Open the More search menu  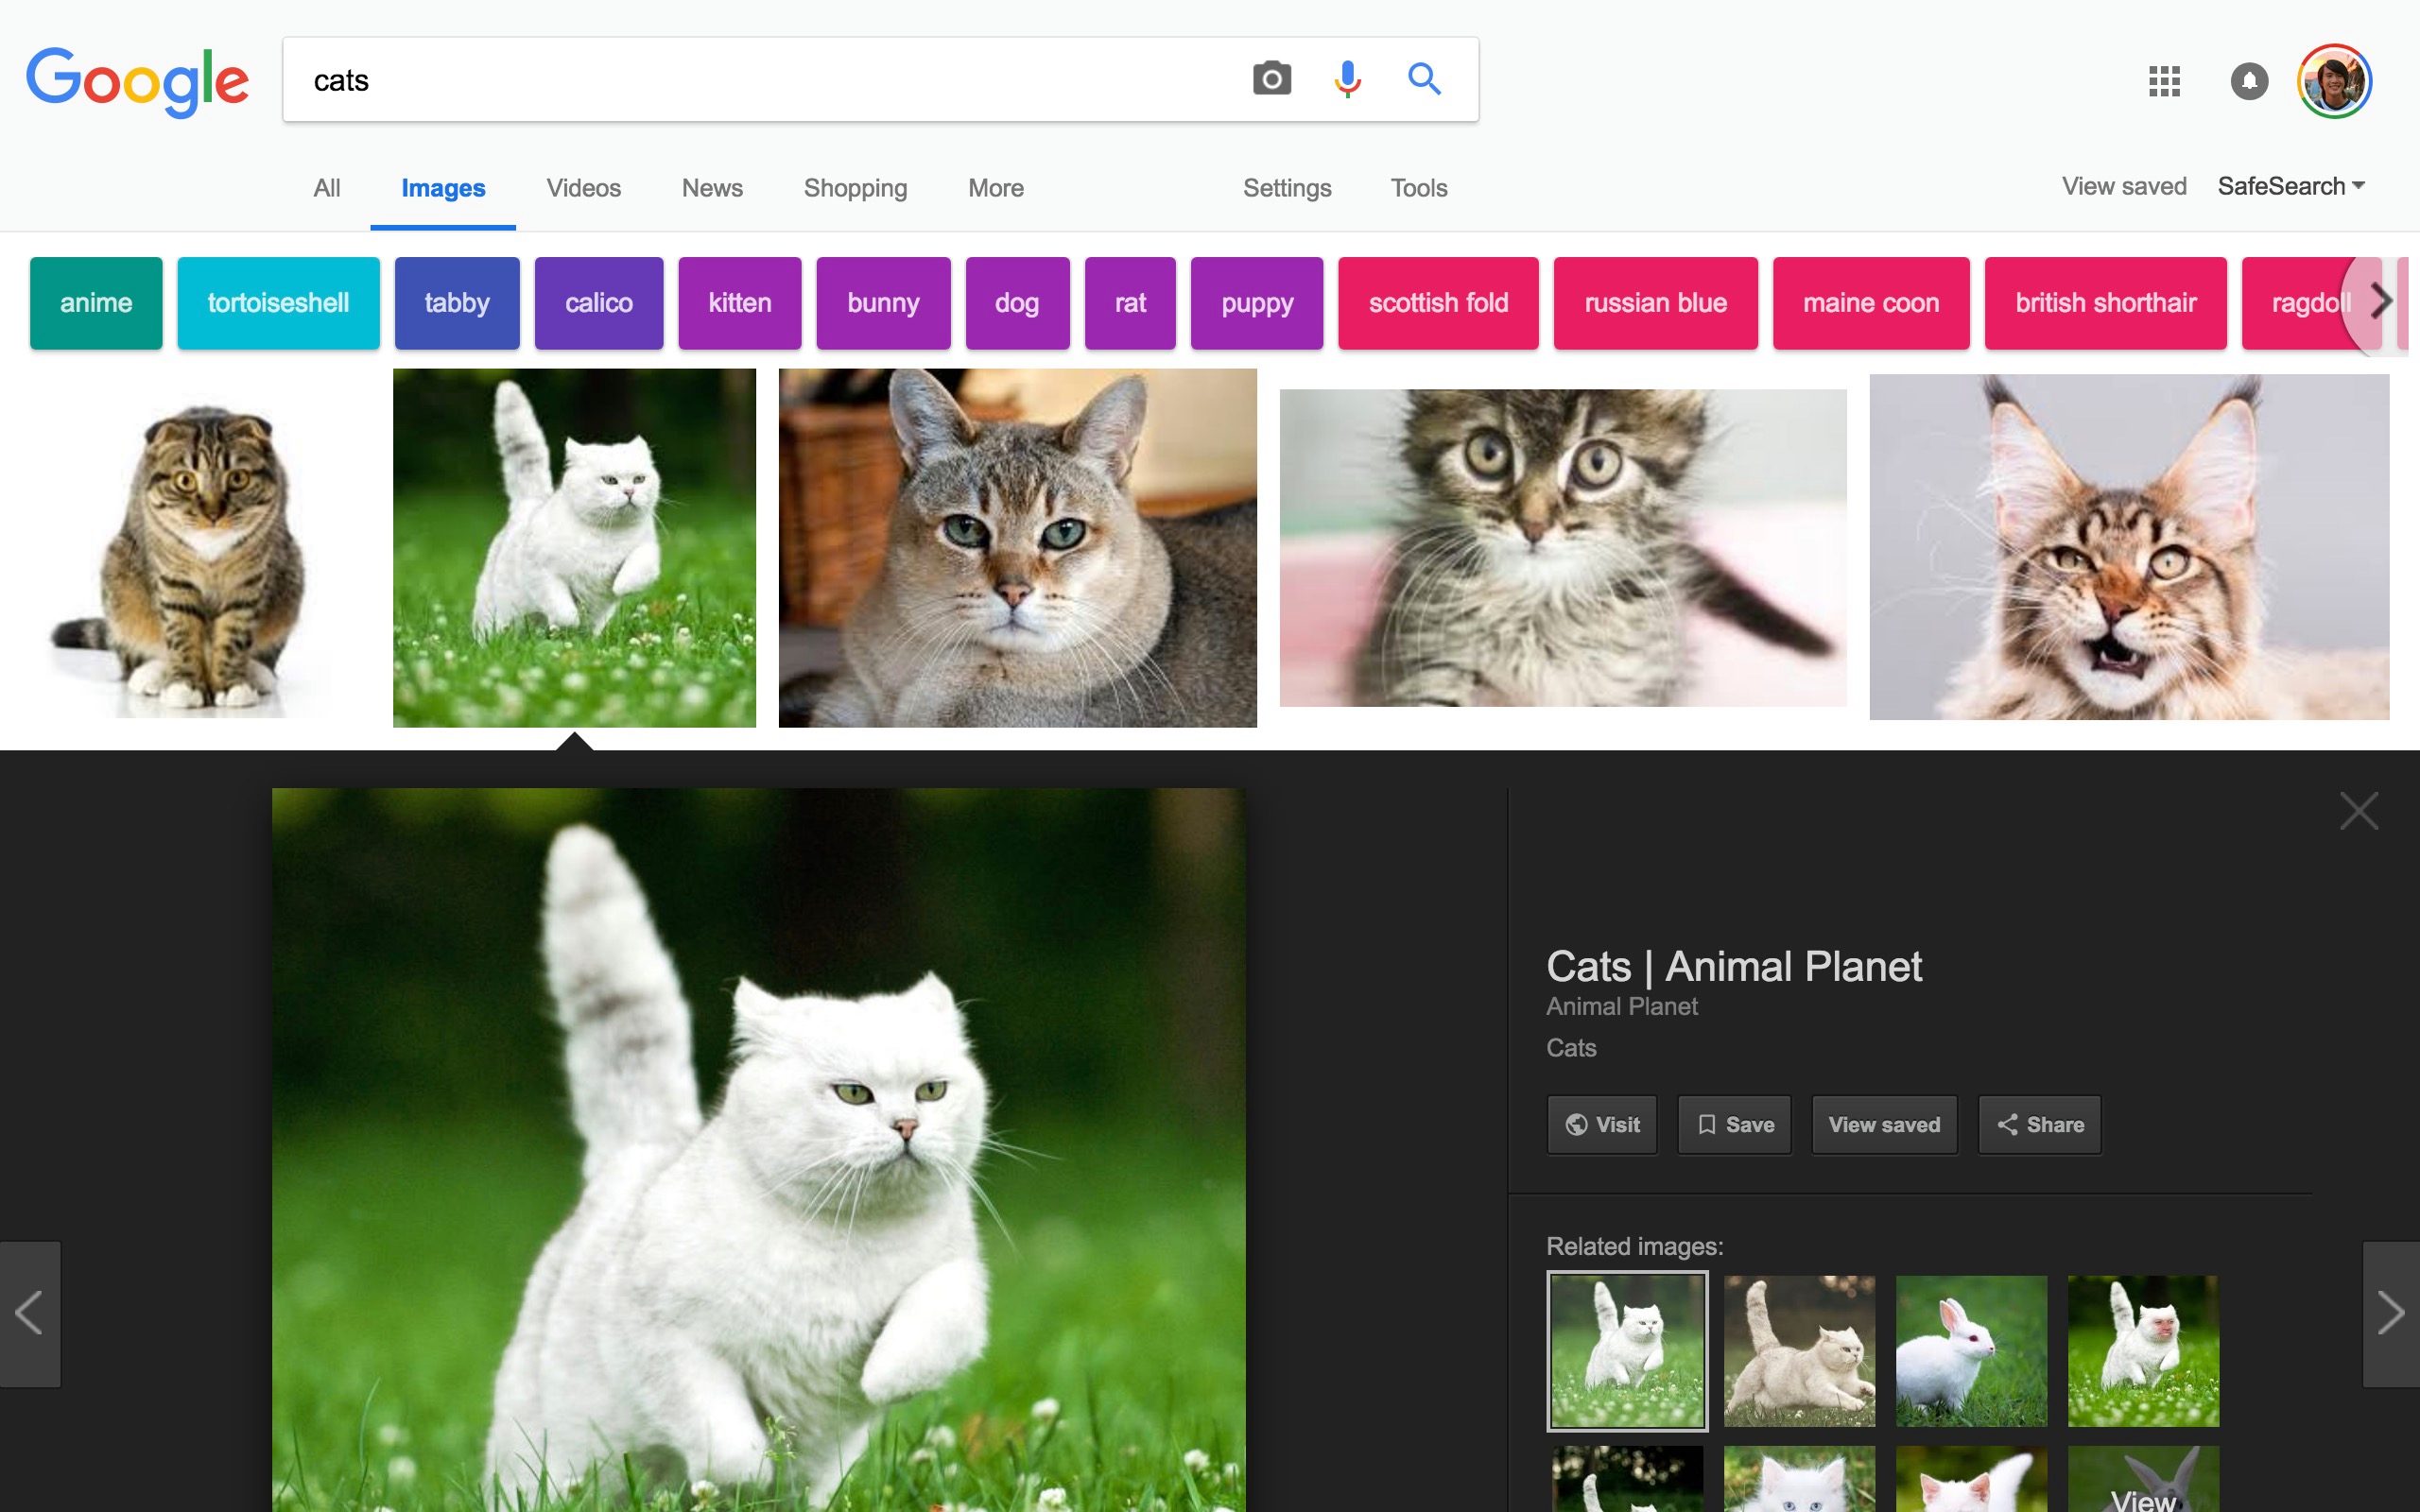click(996, 188)
